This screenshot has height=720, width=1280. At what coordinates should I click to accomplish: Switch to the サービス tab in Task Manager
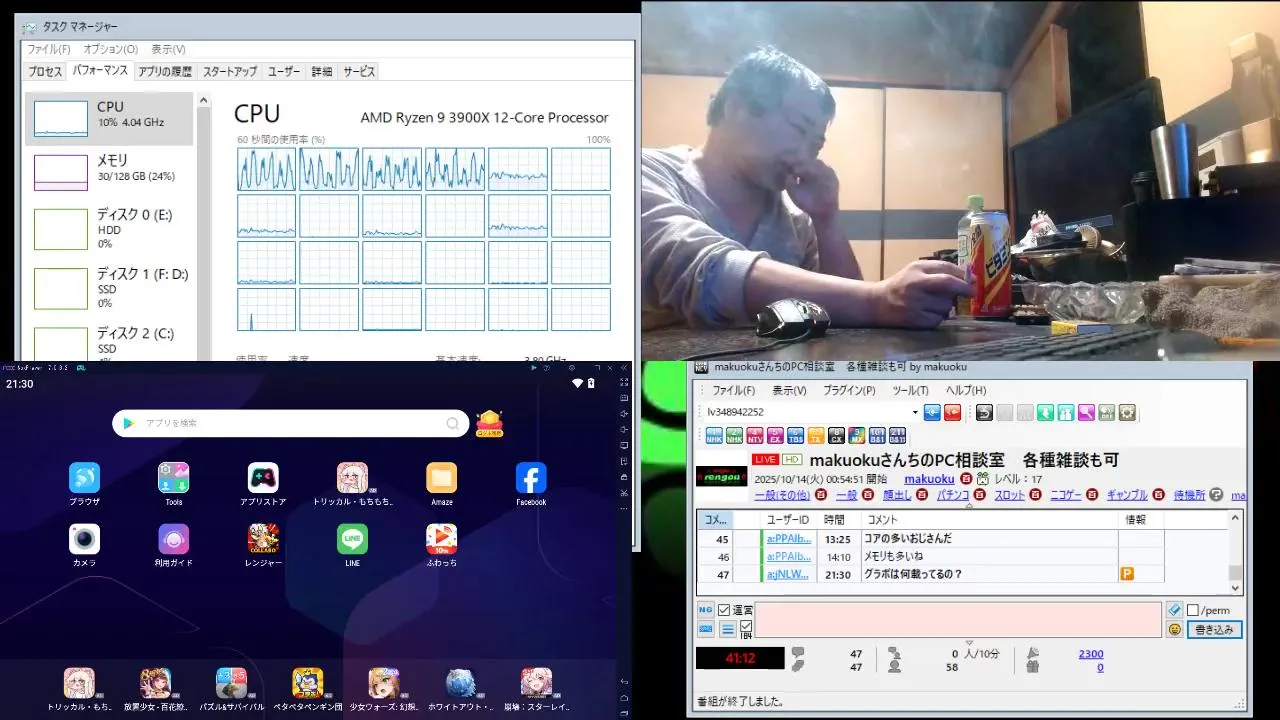tap(359, 72)
